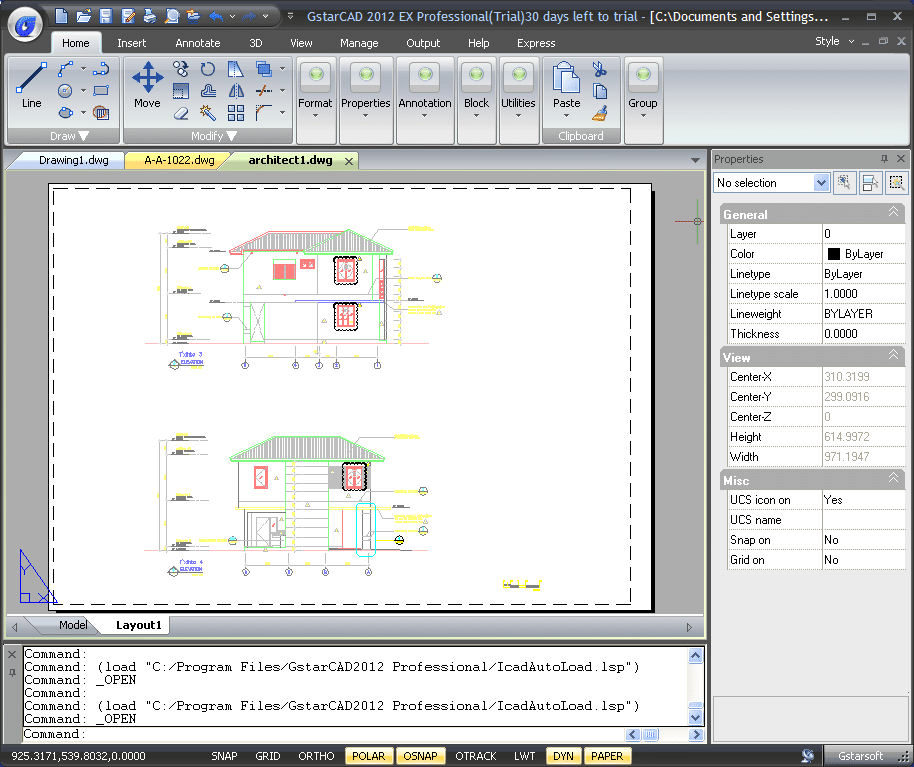Viewport: 914px width, 767px height.
Task: Switch to the Insert ribbon tab
Action: [132, 43]
